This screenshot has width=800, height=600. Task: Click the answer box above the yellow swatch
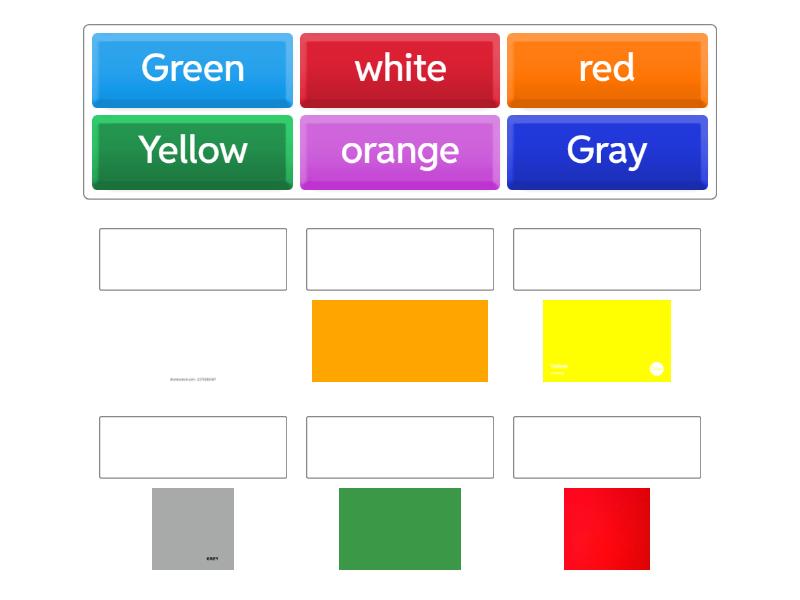tap(607, 259)
